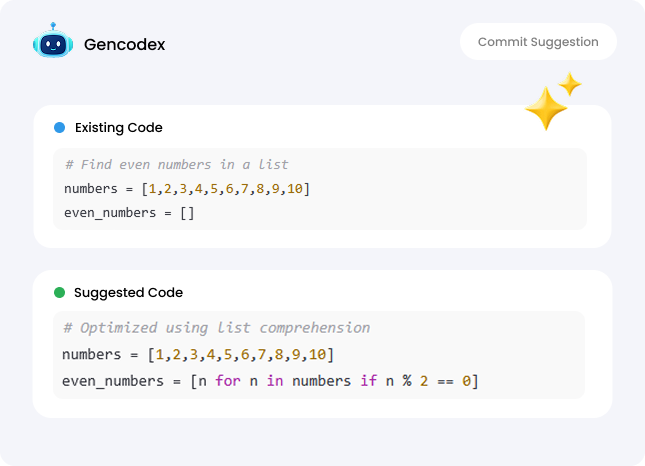Click the blue dot beside Existing Code
This screenshot has width=645, height=466.
pos(59,128)
